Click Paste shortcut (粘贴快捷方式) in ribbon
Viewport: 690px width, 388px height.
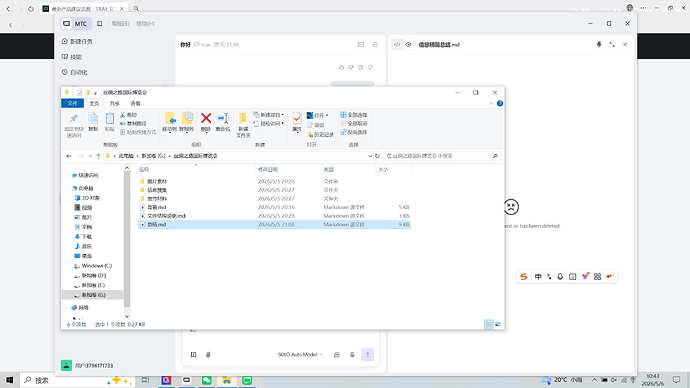[x=138, y=132]
